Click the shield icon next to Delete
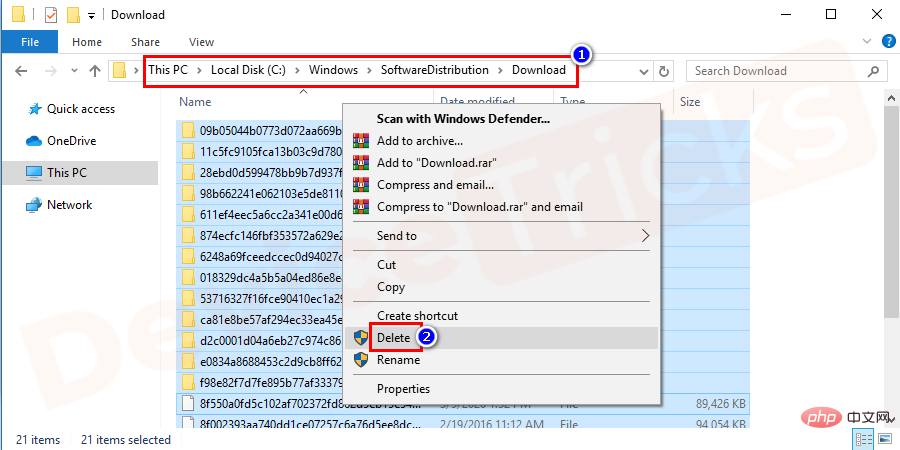 click(x=360, y=338)
